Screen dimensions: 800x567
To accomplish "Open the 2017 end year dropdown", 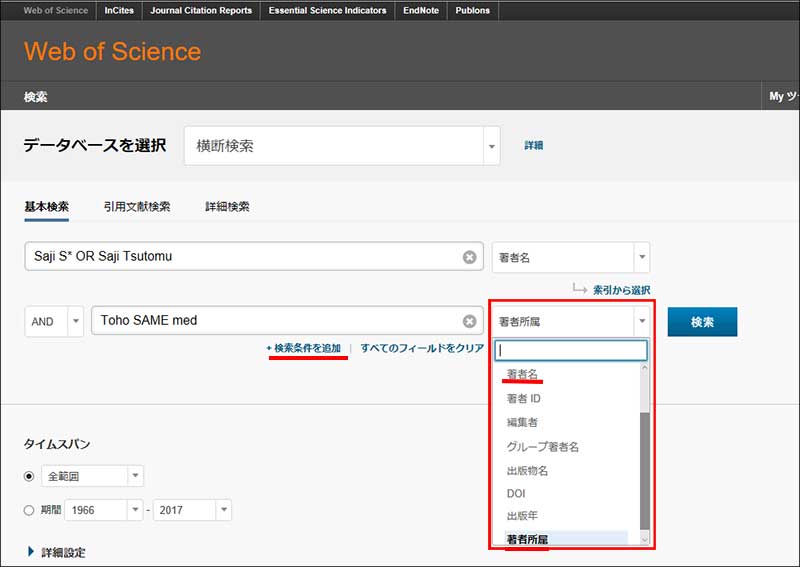I will (192, 510).
